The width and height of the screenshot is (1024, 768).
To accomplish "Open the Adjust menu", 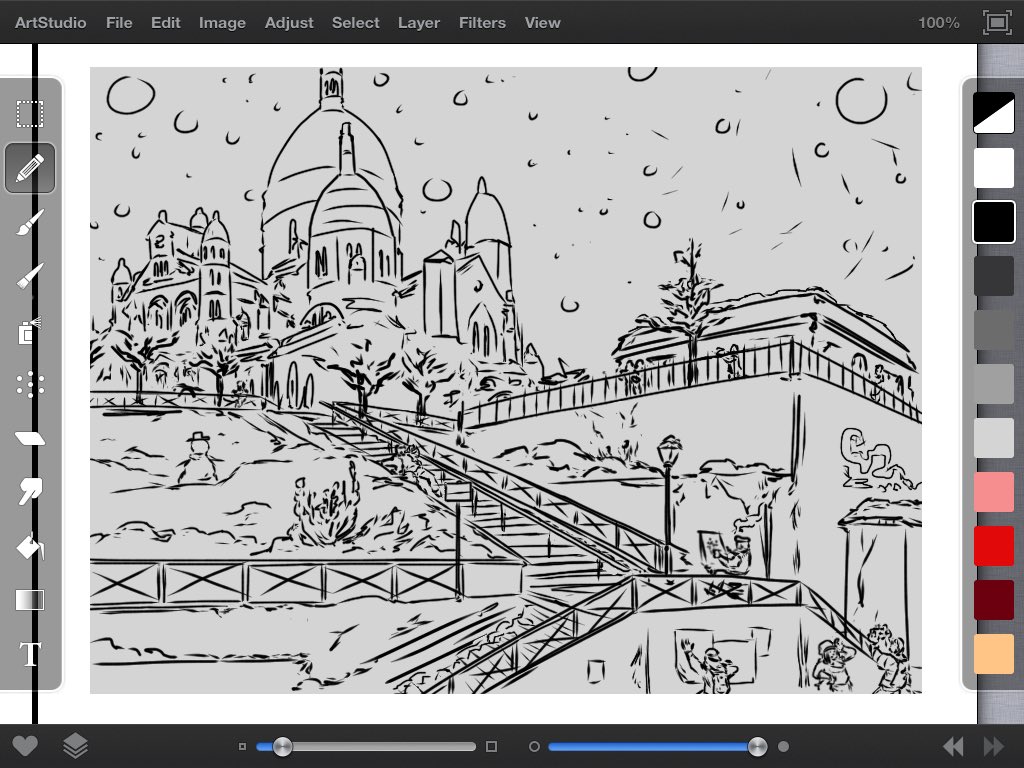I will pyautogui.click(x=289, y=23).
